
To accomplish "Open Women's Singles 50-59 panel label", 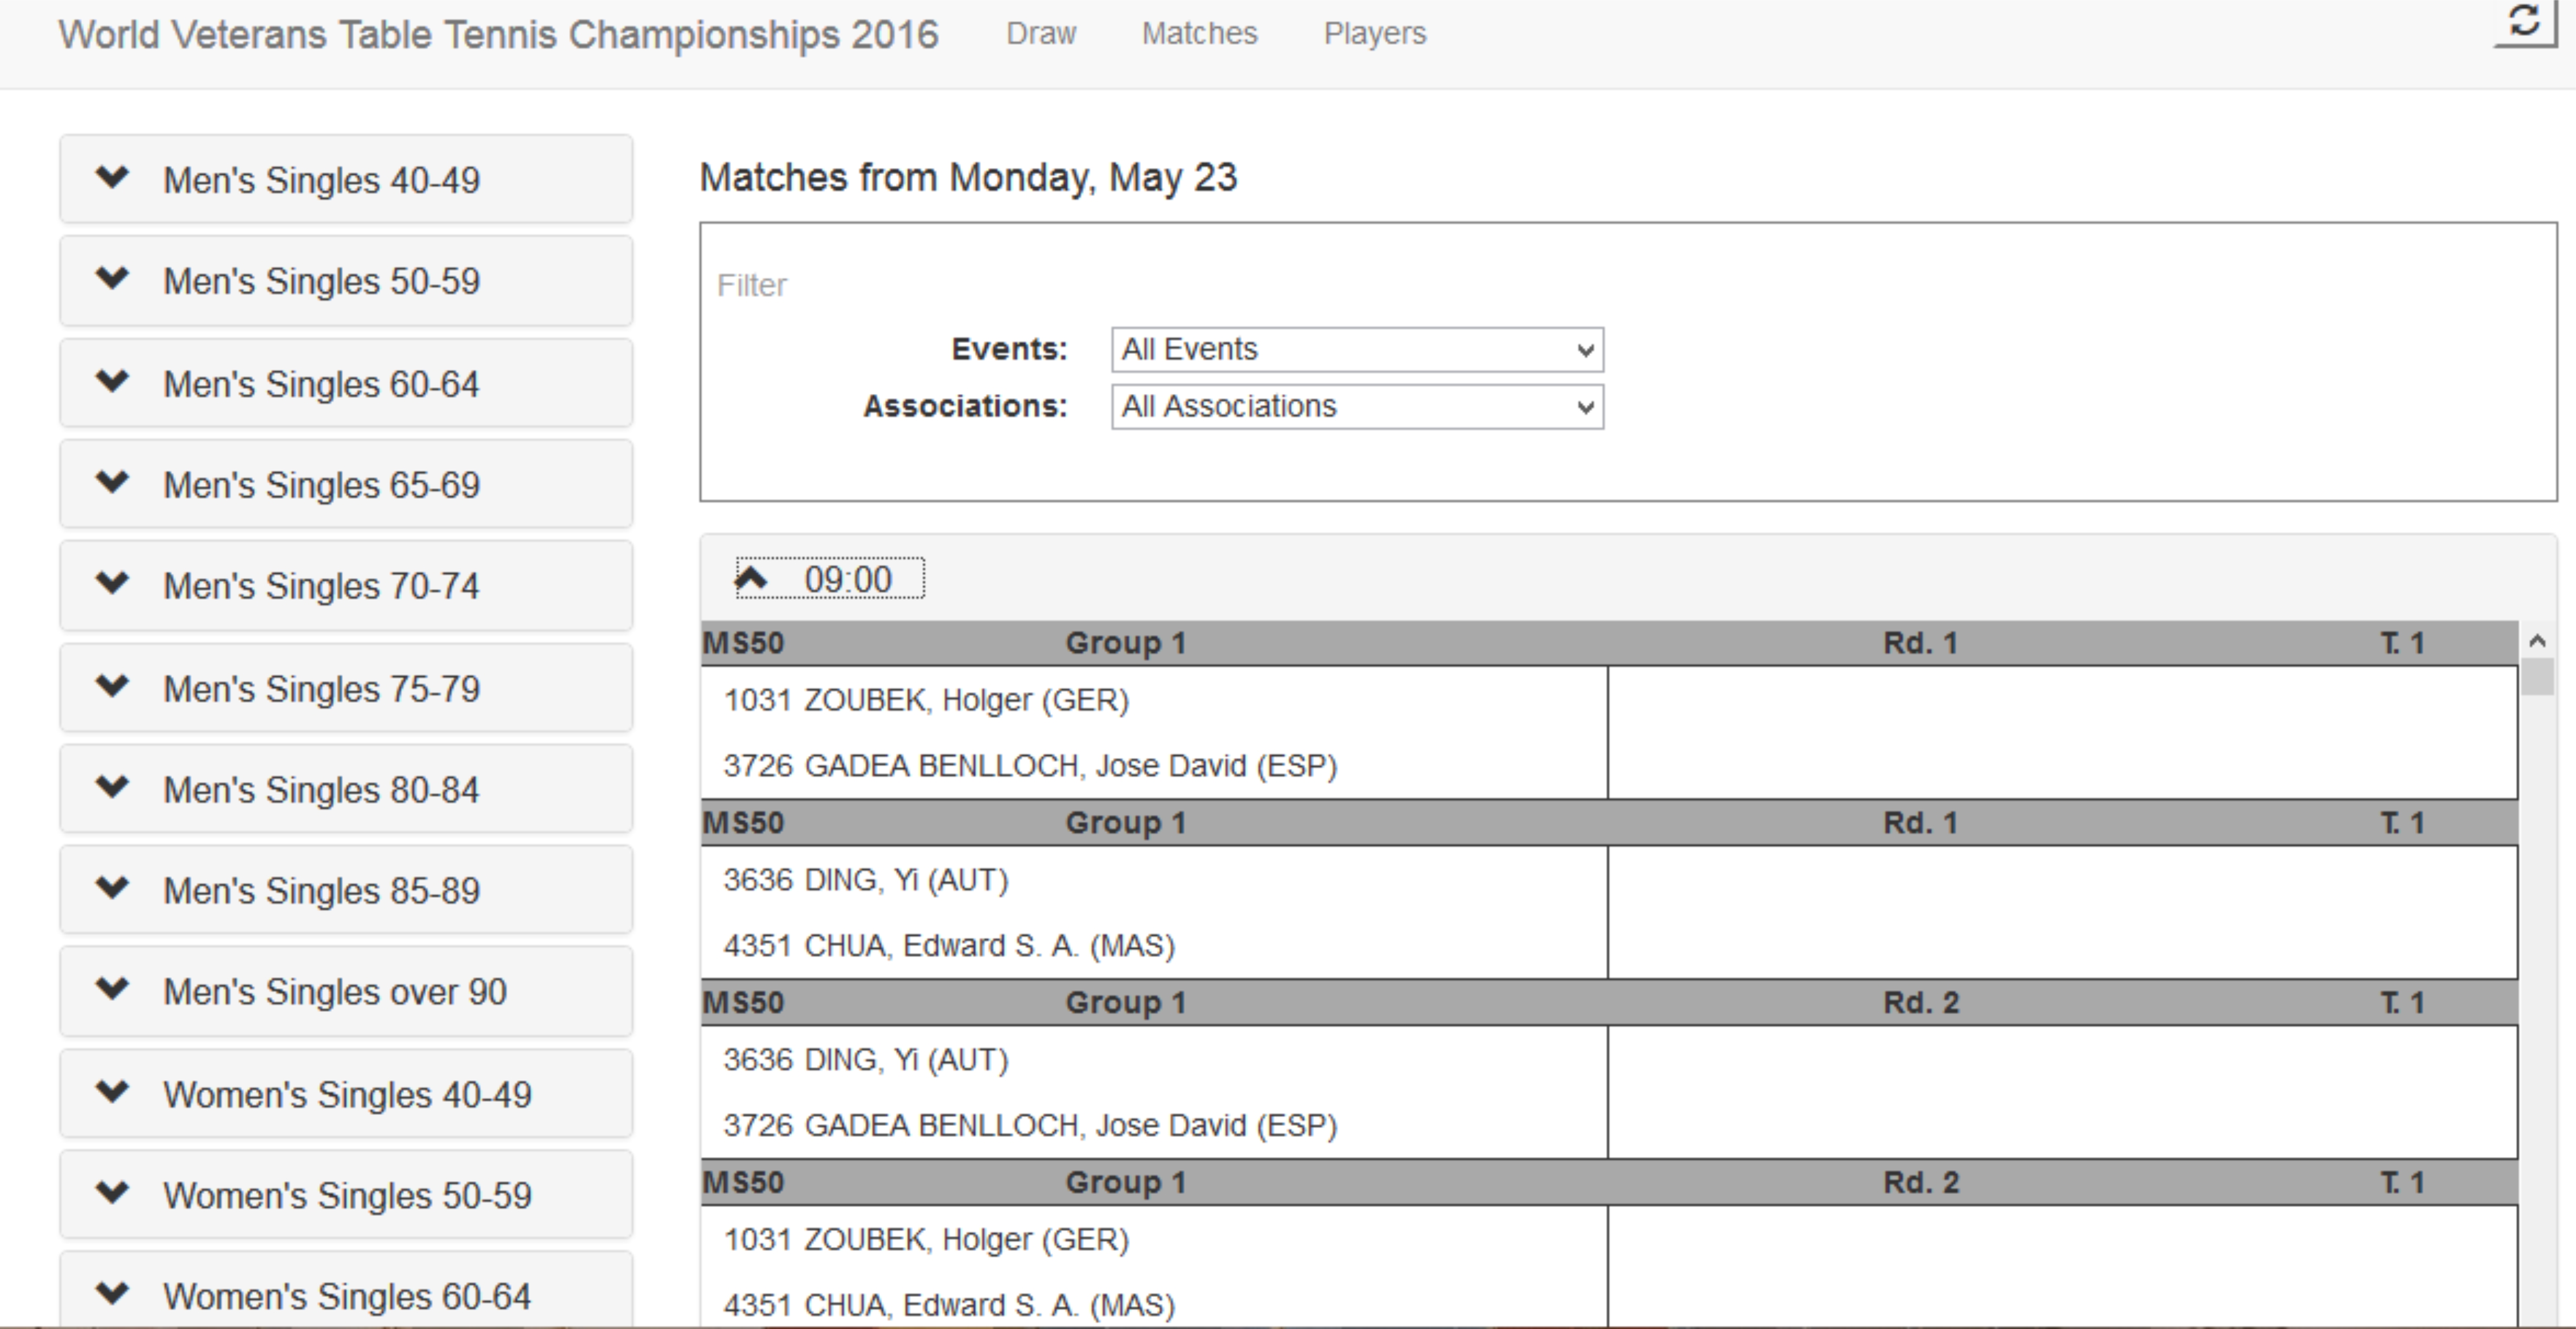I will (347, 1197).
